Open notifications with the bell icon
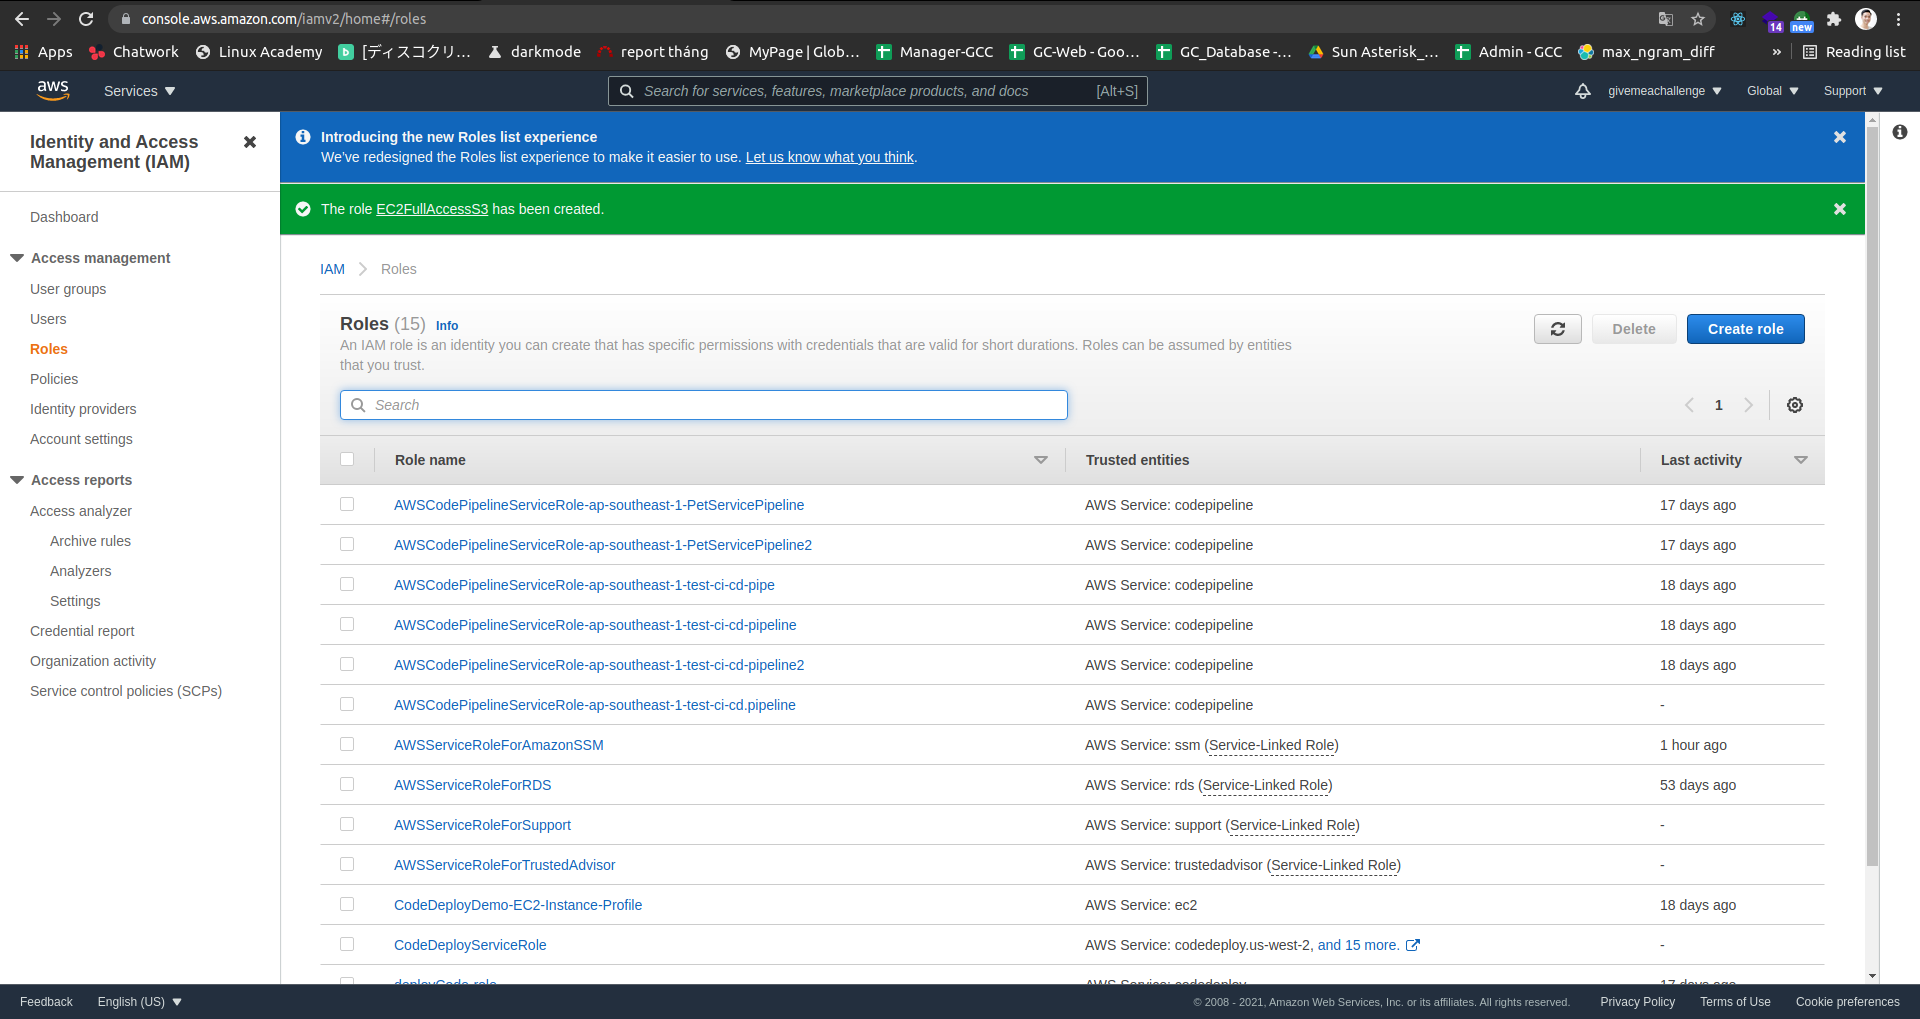 point(1583,91)
